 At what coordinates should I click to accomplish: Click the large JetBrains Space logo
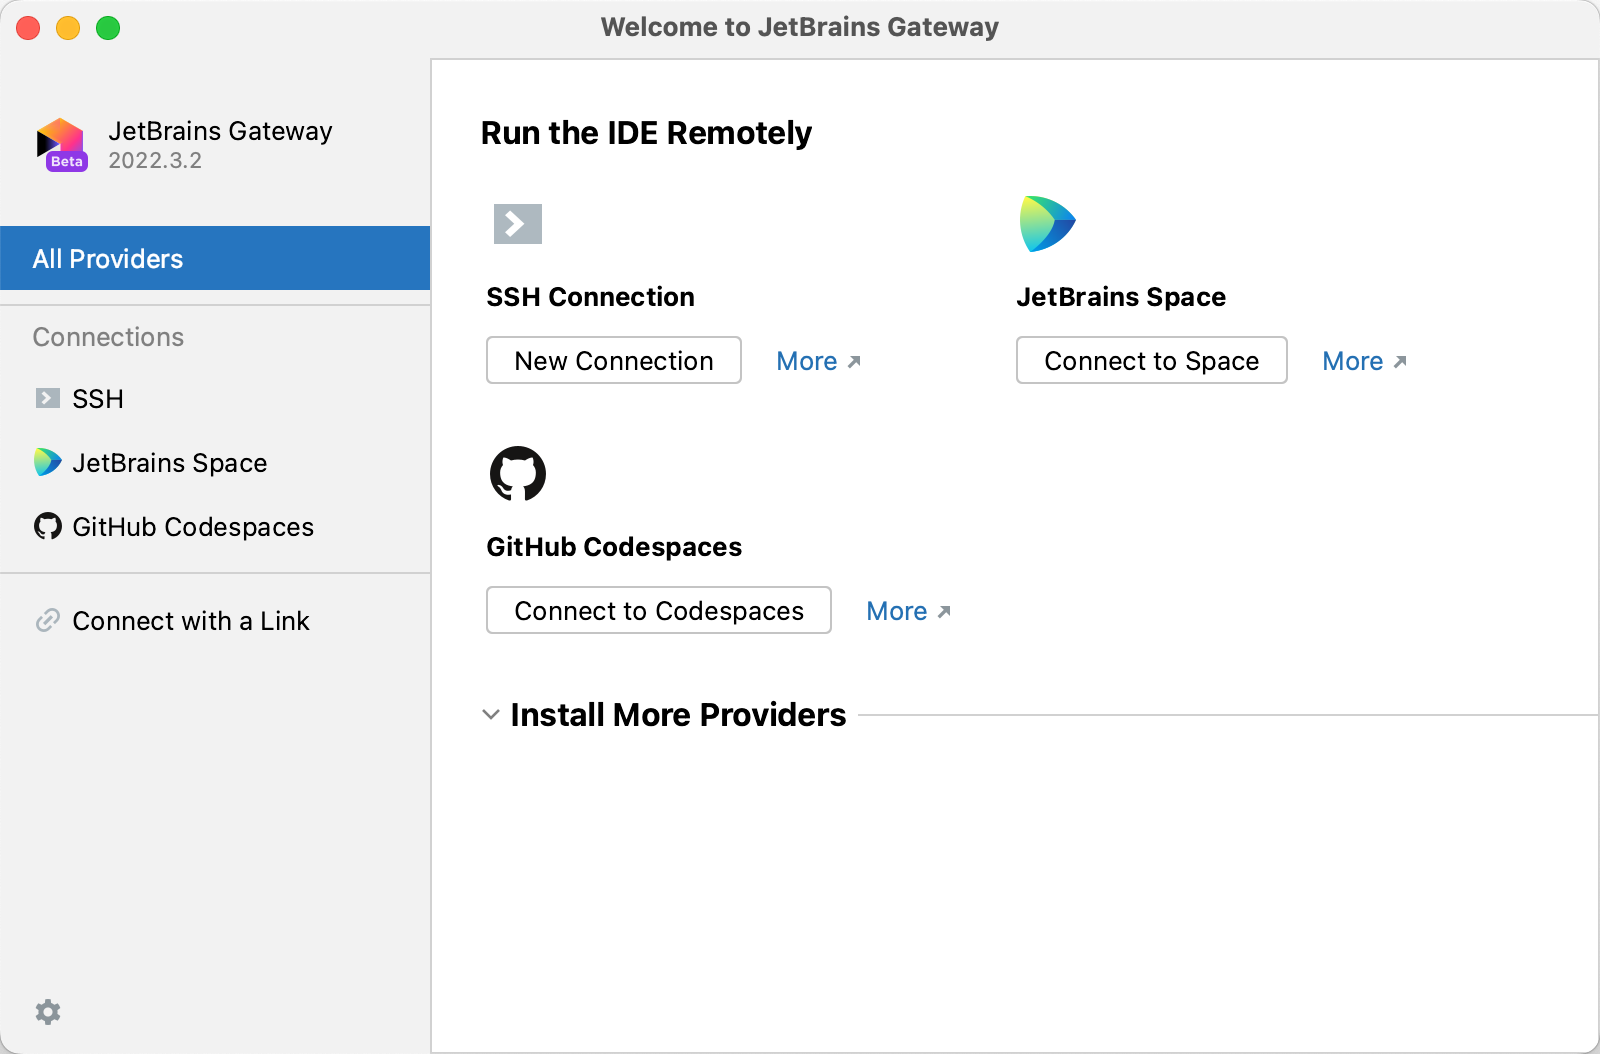point(1046,224)
